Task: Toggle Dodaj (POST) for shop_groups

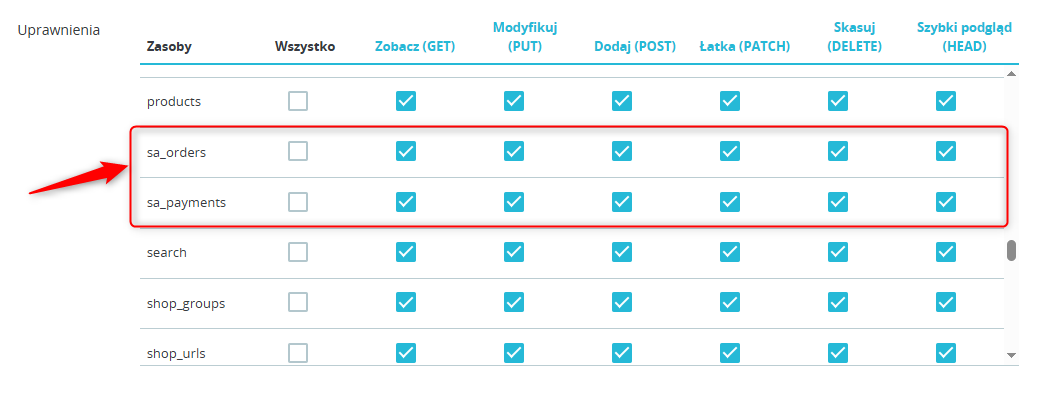Action: (622, 302)
